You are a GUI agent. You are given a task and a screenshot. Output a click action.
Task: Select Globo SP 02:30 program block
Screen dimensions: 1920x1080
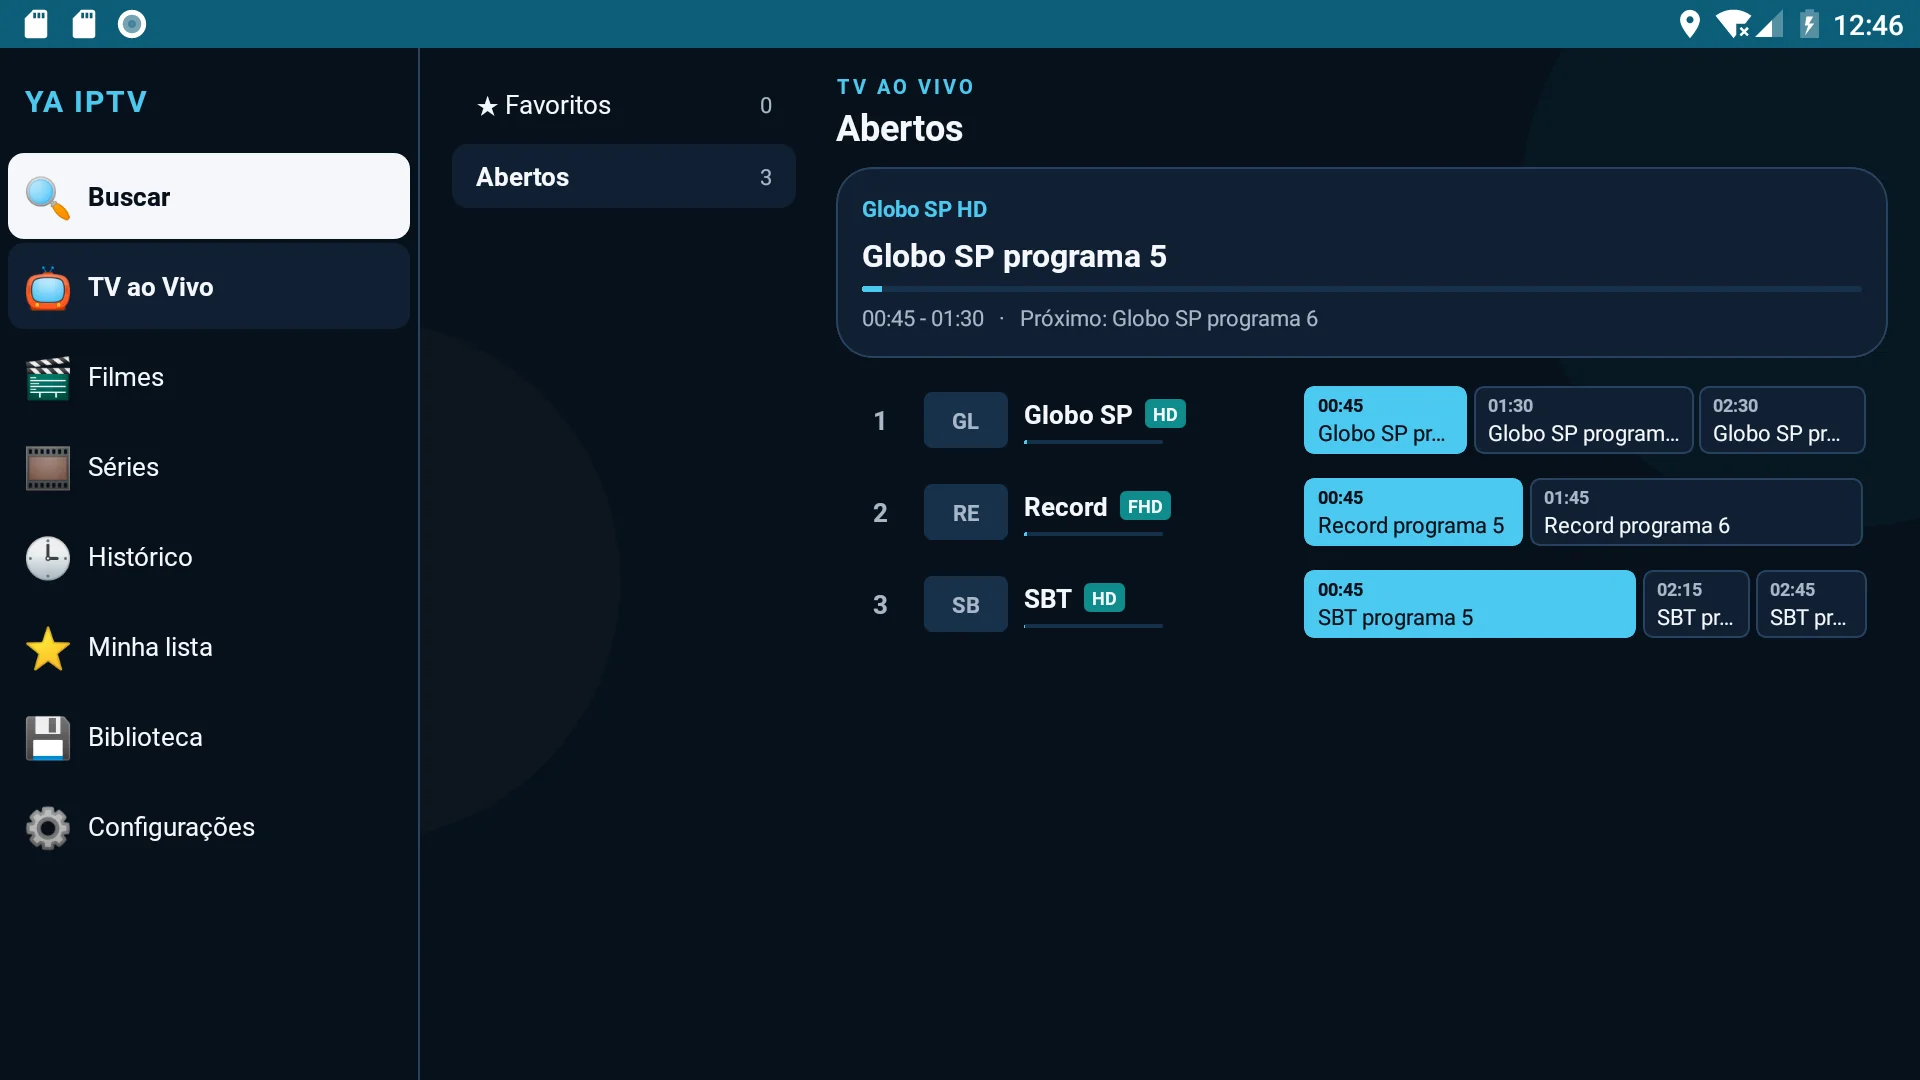[x=1782, y=420]
